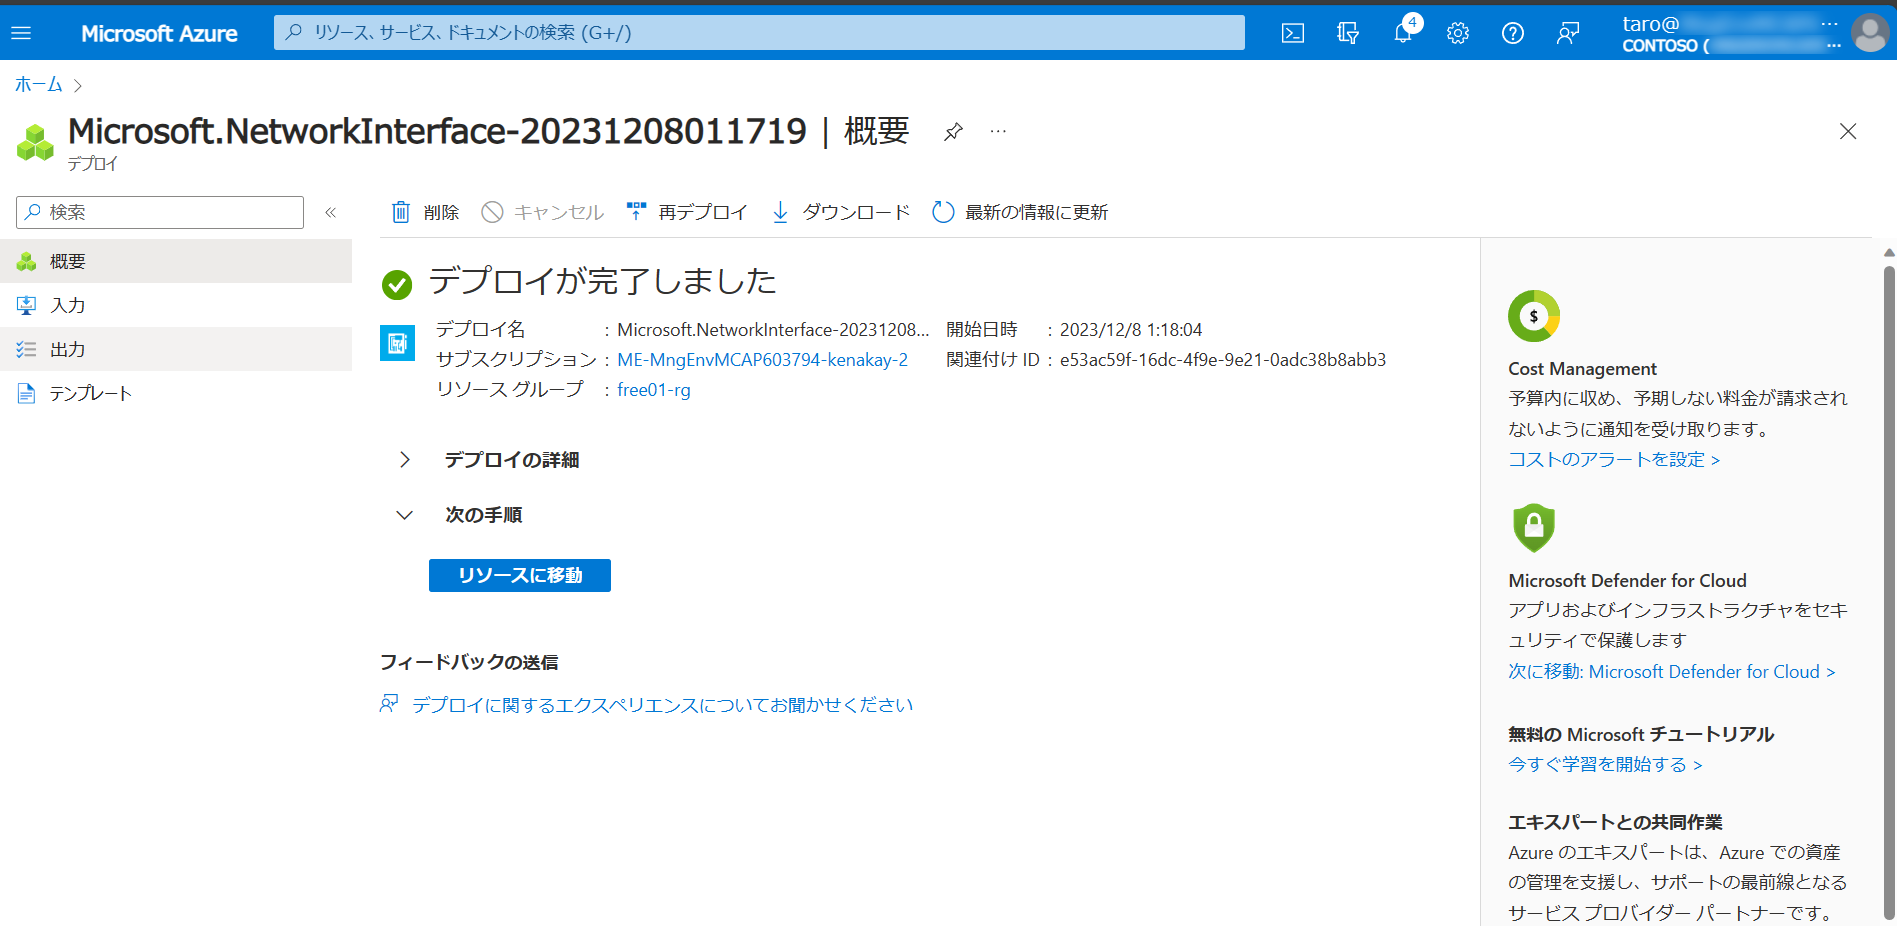
Task: Open notifications bell with badge 4
Action: (1404, 31)
